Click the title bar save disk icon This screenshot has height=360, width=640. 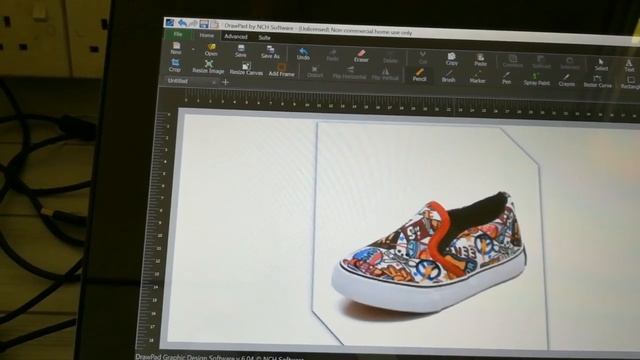pos(204,24)
